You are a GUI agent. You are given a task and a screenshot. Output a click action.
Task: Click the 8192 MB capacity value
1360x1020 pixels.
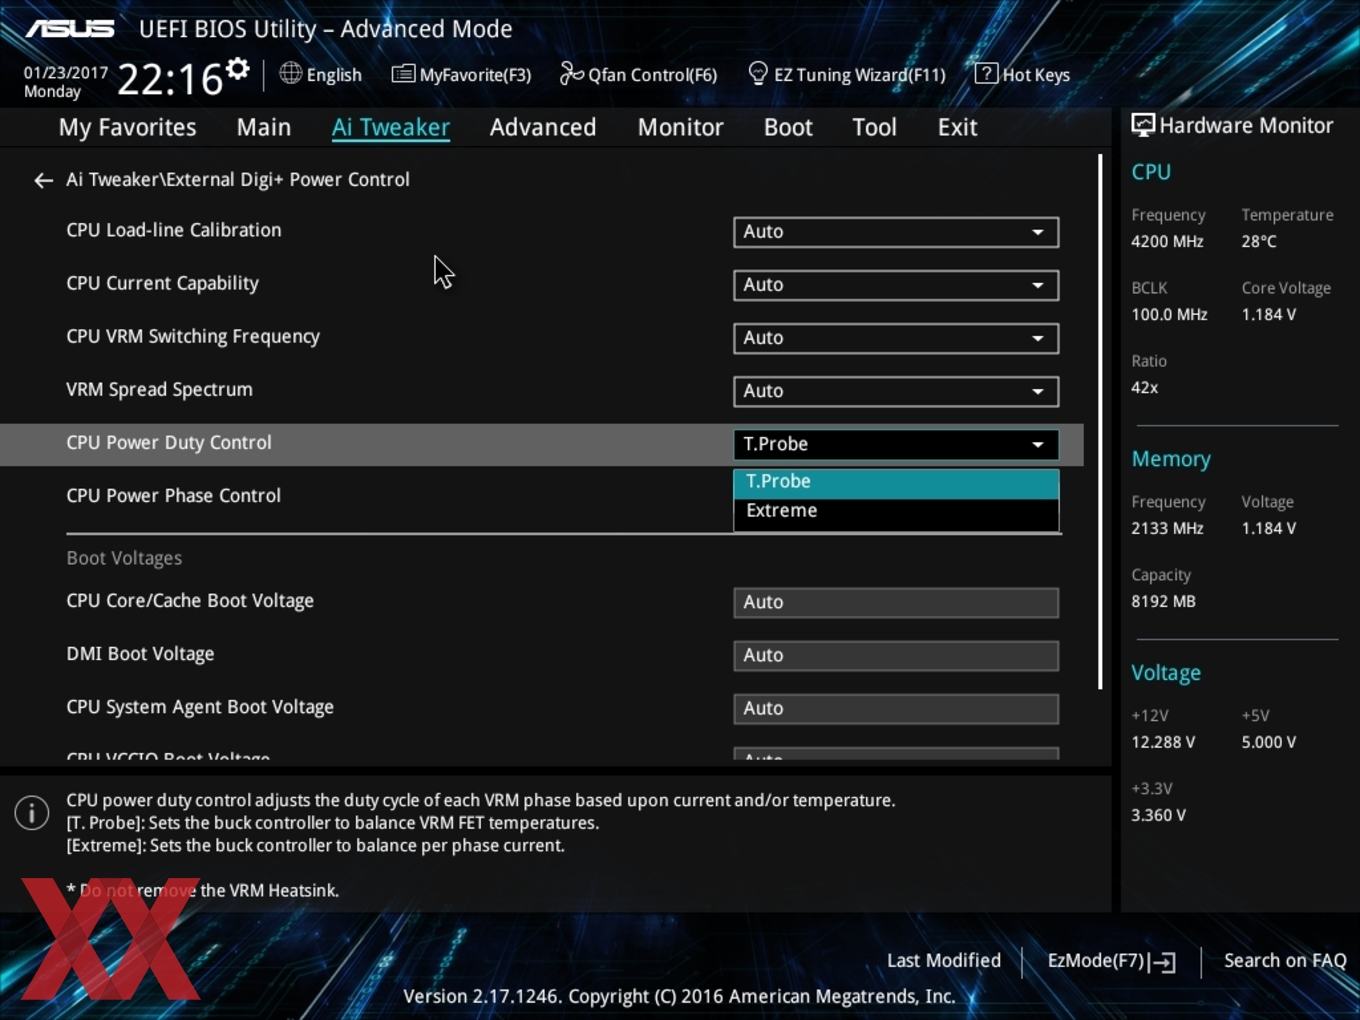click(x=1163, y=601)
